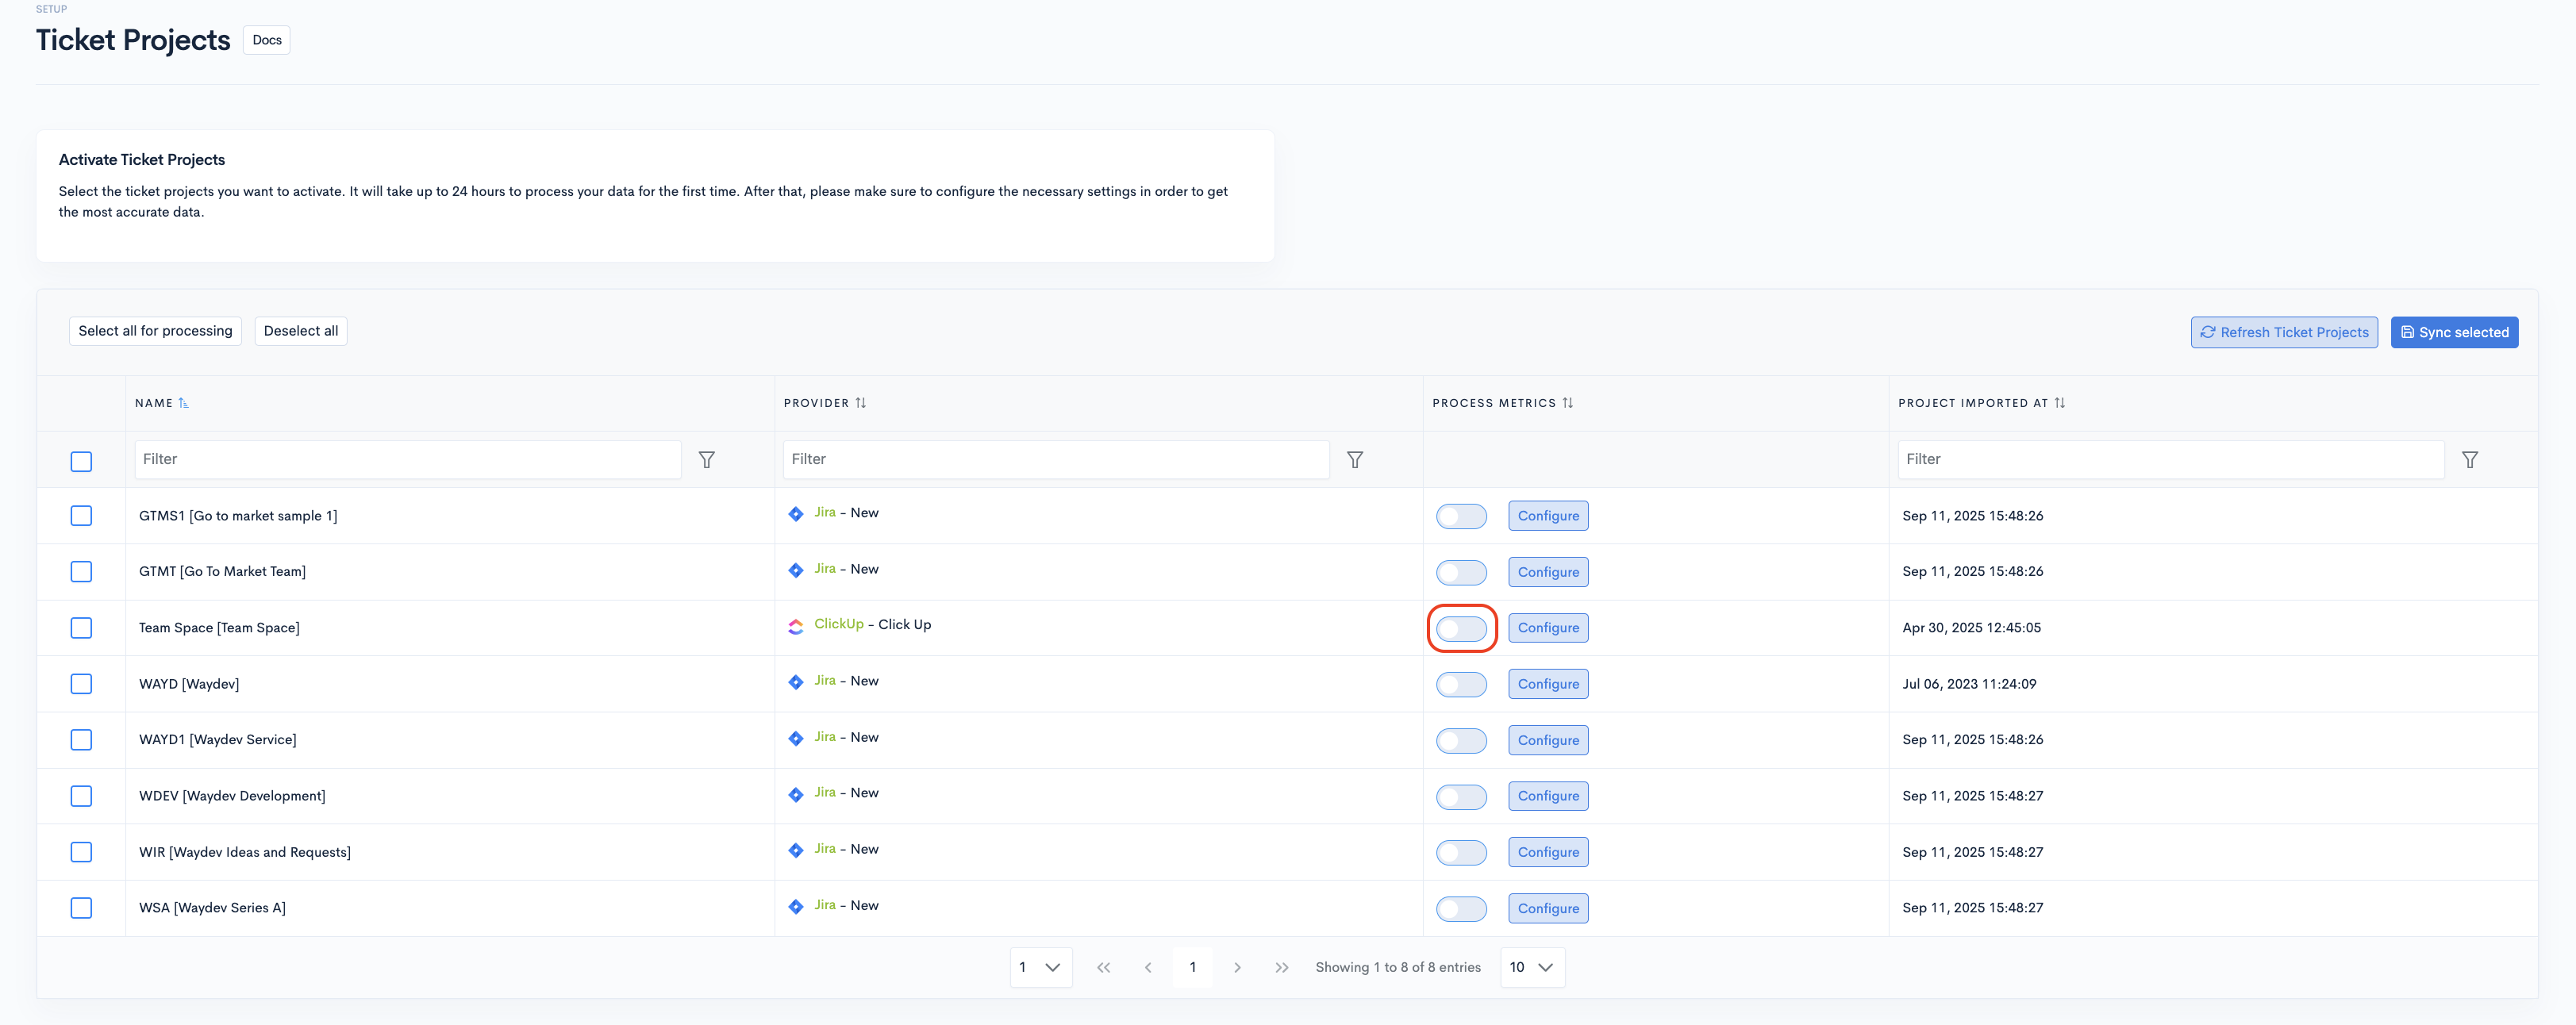
Task: Click current page number 1 in pagination
Action: 1192,968
